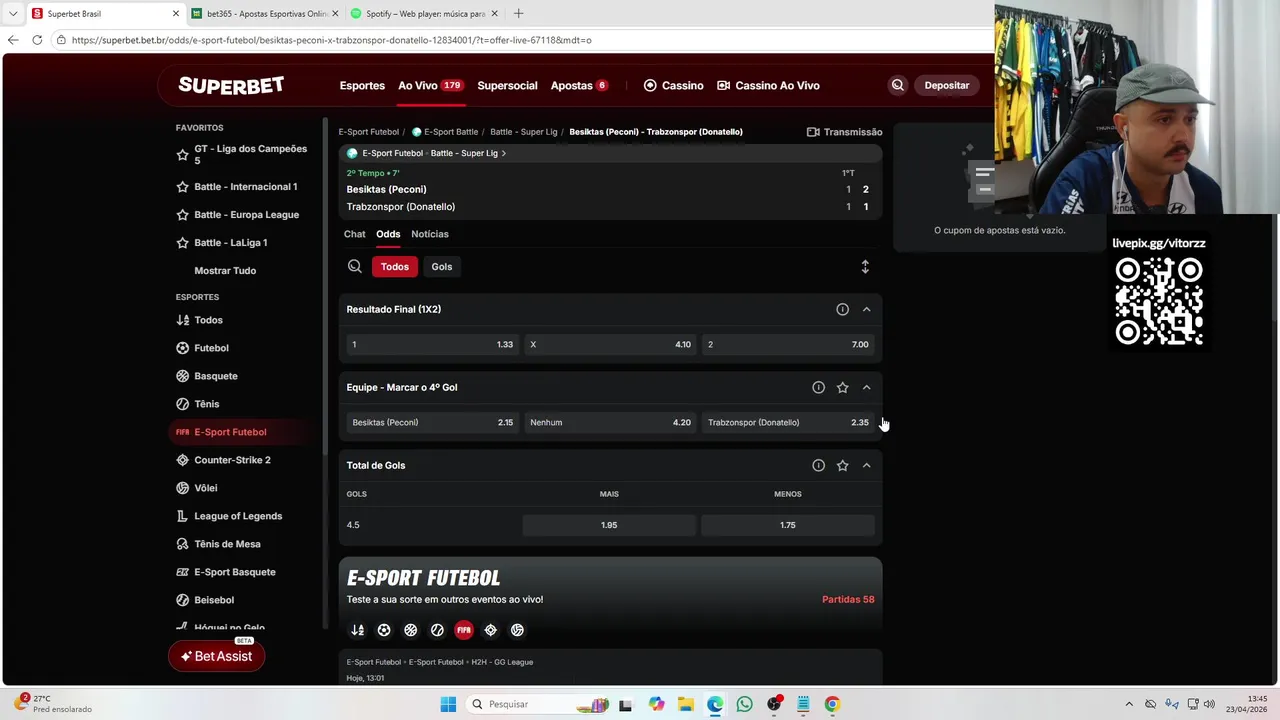The height and width of the screenshot is (720, 1280).
Task: Click Mostrar Tudo in favorites
Action: coord(225,271)
